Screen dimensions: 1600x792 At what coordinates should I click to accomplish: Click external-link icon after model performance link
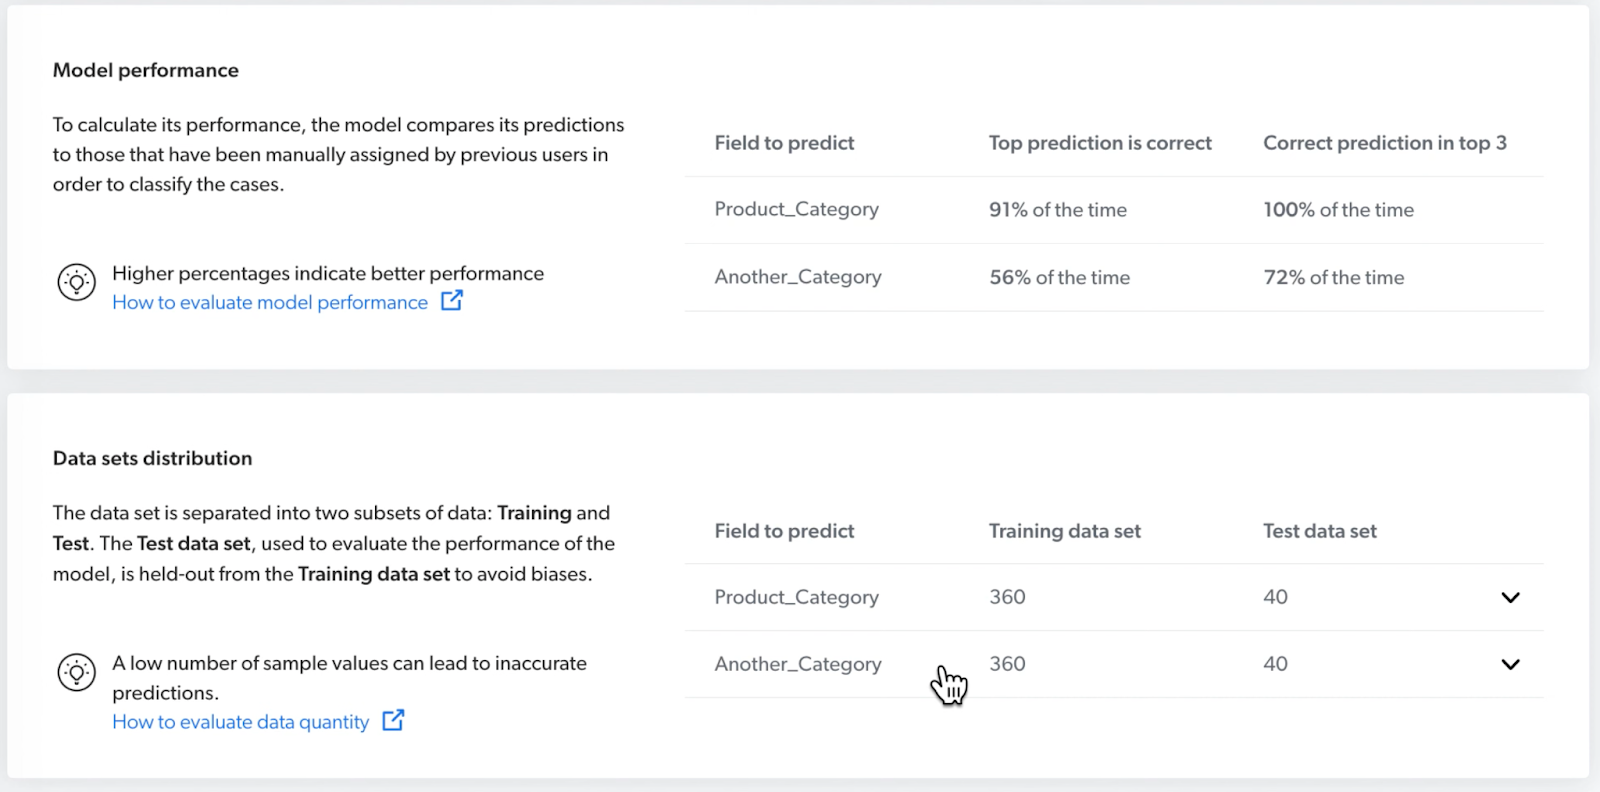(x=452, y=300)
